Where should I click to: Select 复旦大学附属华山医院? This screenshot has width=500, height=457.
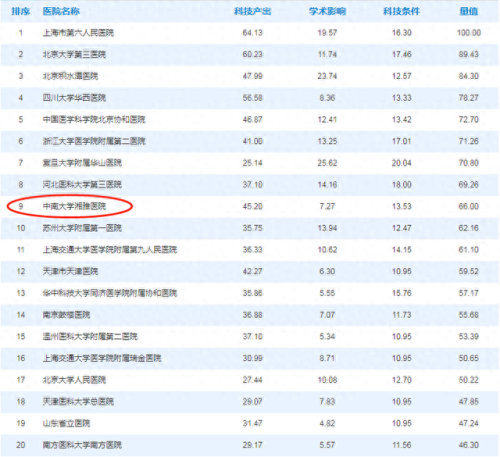[82, 163]
